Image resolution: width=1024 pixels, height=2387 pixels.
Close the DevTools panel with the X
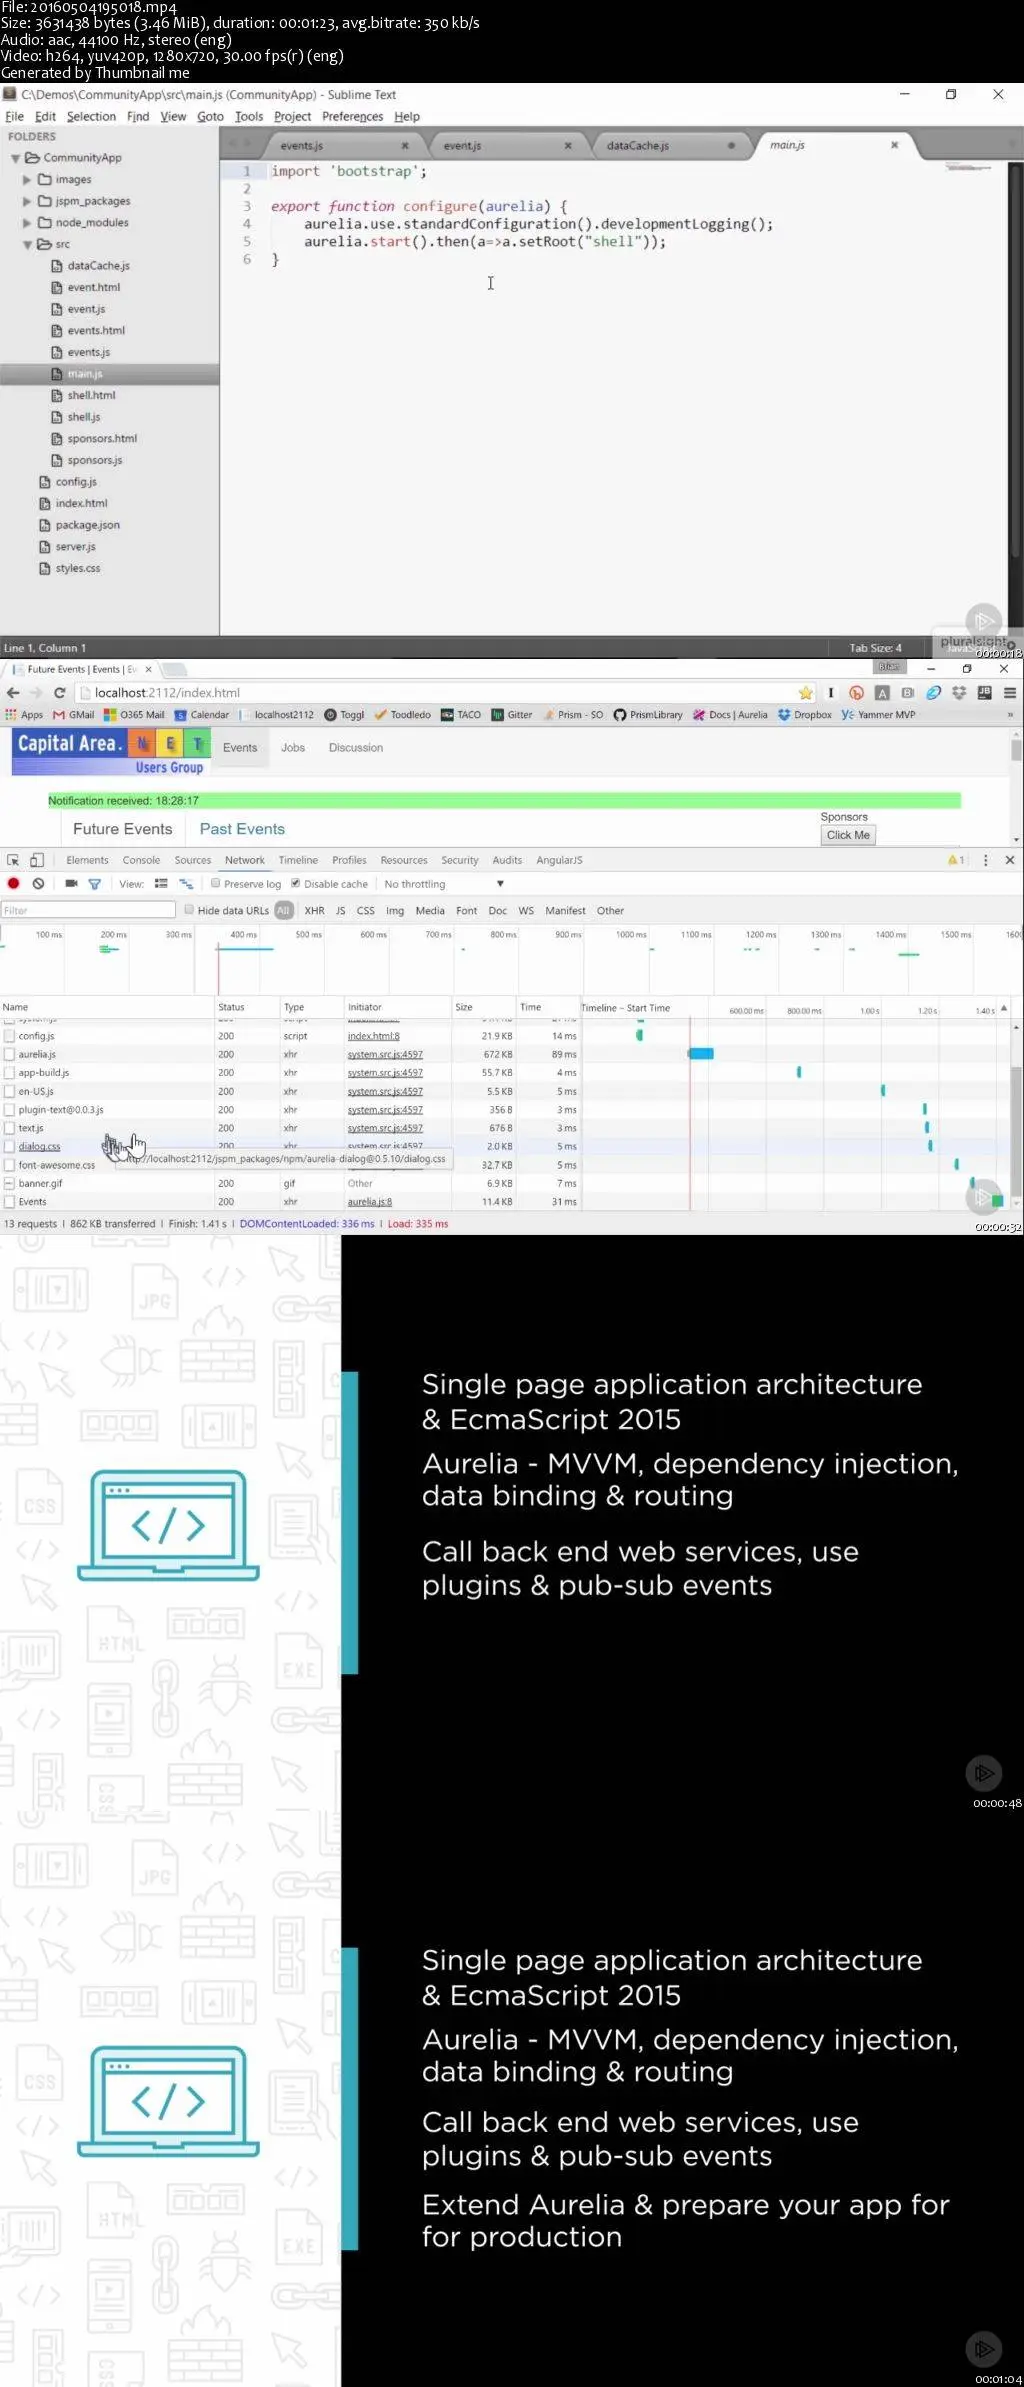(x=1010, y=860)
